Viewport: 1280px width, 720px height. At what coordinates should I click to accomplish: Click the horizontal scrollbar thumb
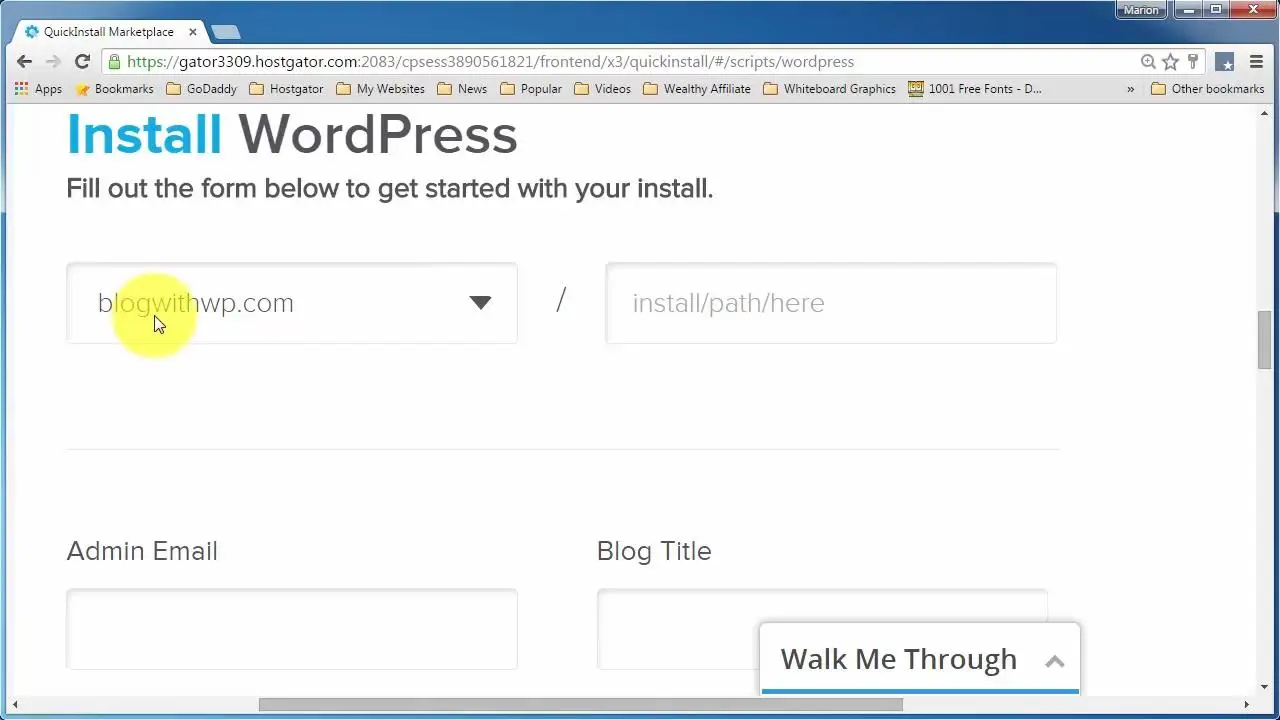(x=581, y=705)
